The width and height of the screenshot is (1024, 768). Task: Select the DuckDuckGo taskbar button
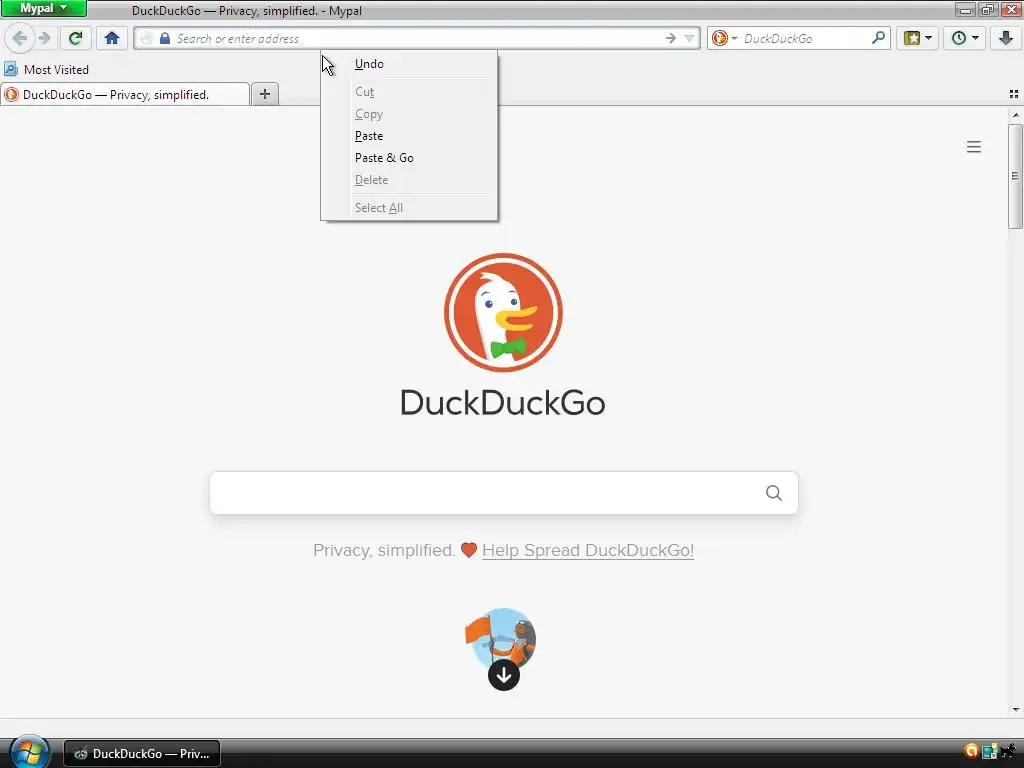[x=142, y=754]
